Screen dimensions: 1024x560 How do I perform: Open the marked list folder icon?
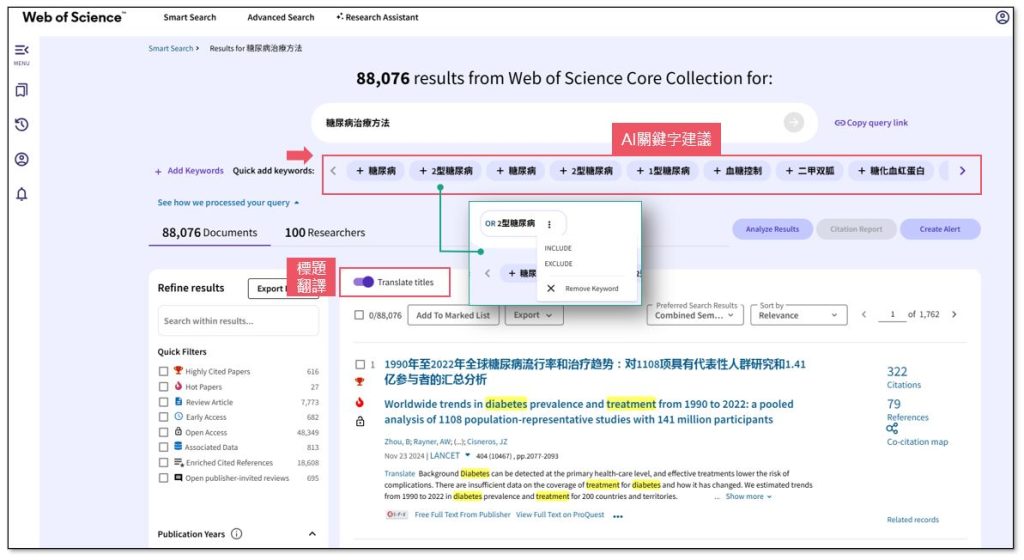(21, 90)
